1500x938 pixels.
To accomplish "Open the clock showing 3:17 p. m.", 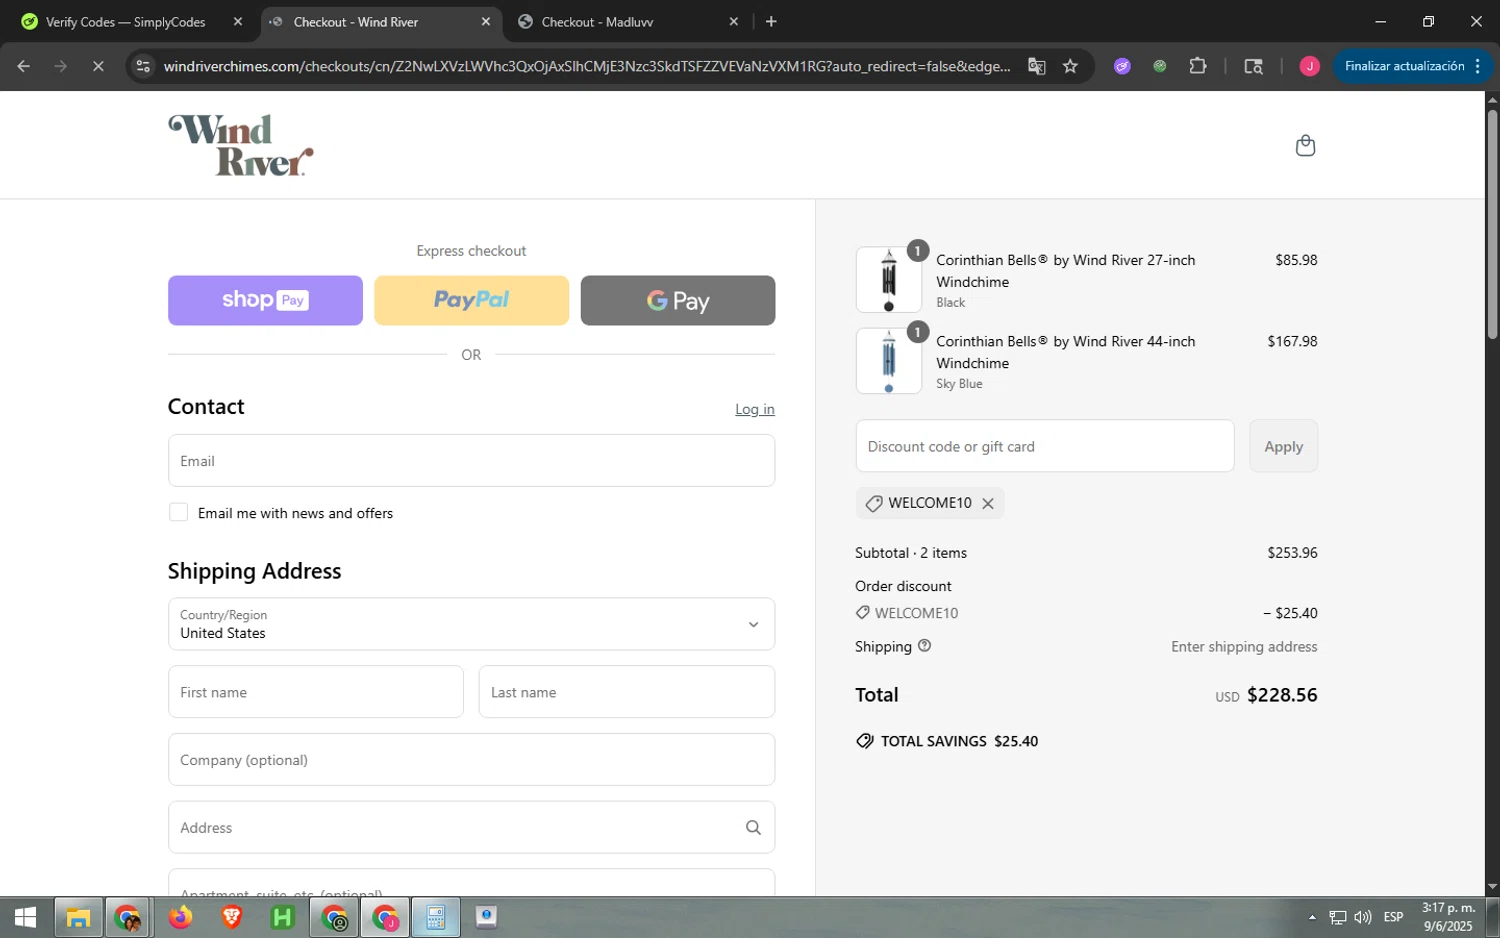I will tap(1448, 917).
